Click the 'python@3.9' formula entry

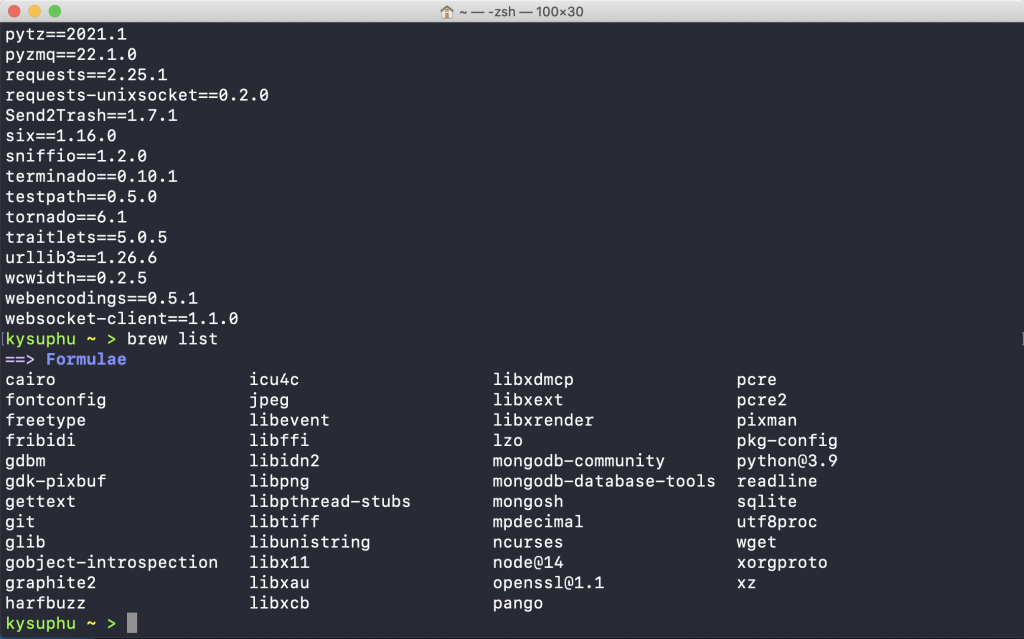pos(787,461)
